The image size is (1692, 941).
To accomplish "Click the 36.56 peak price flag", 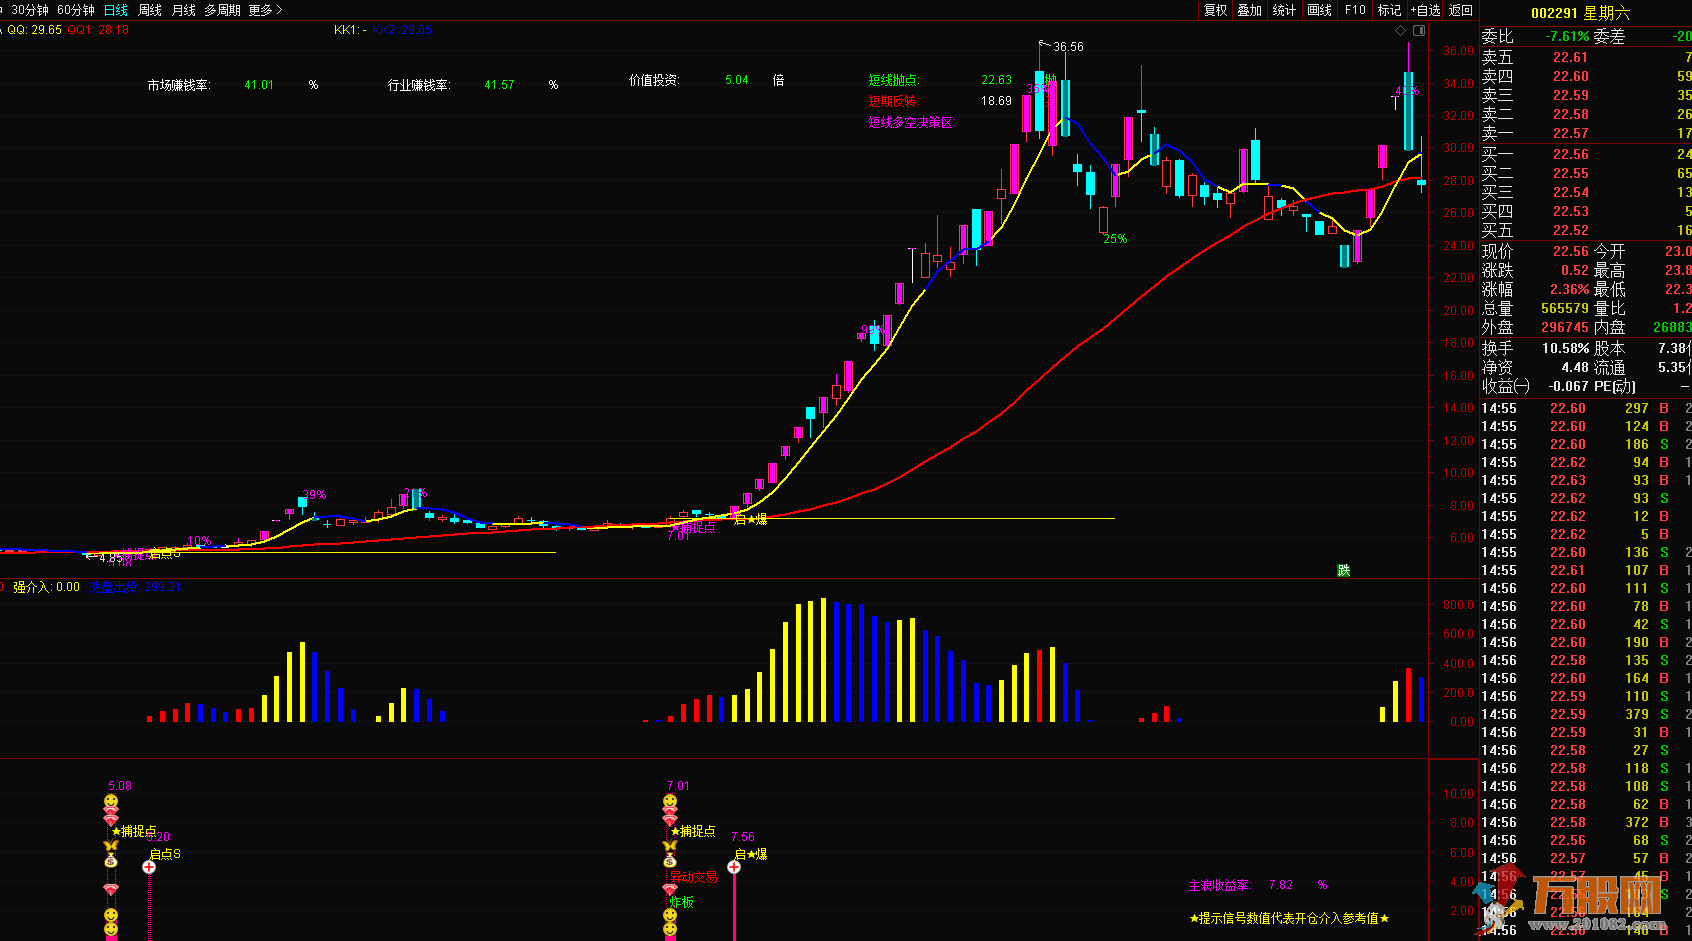I will 1061,46.
